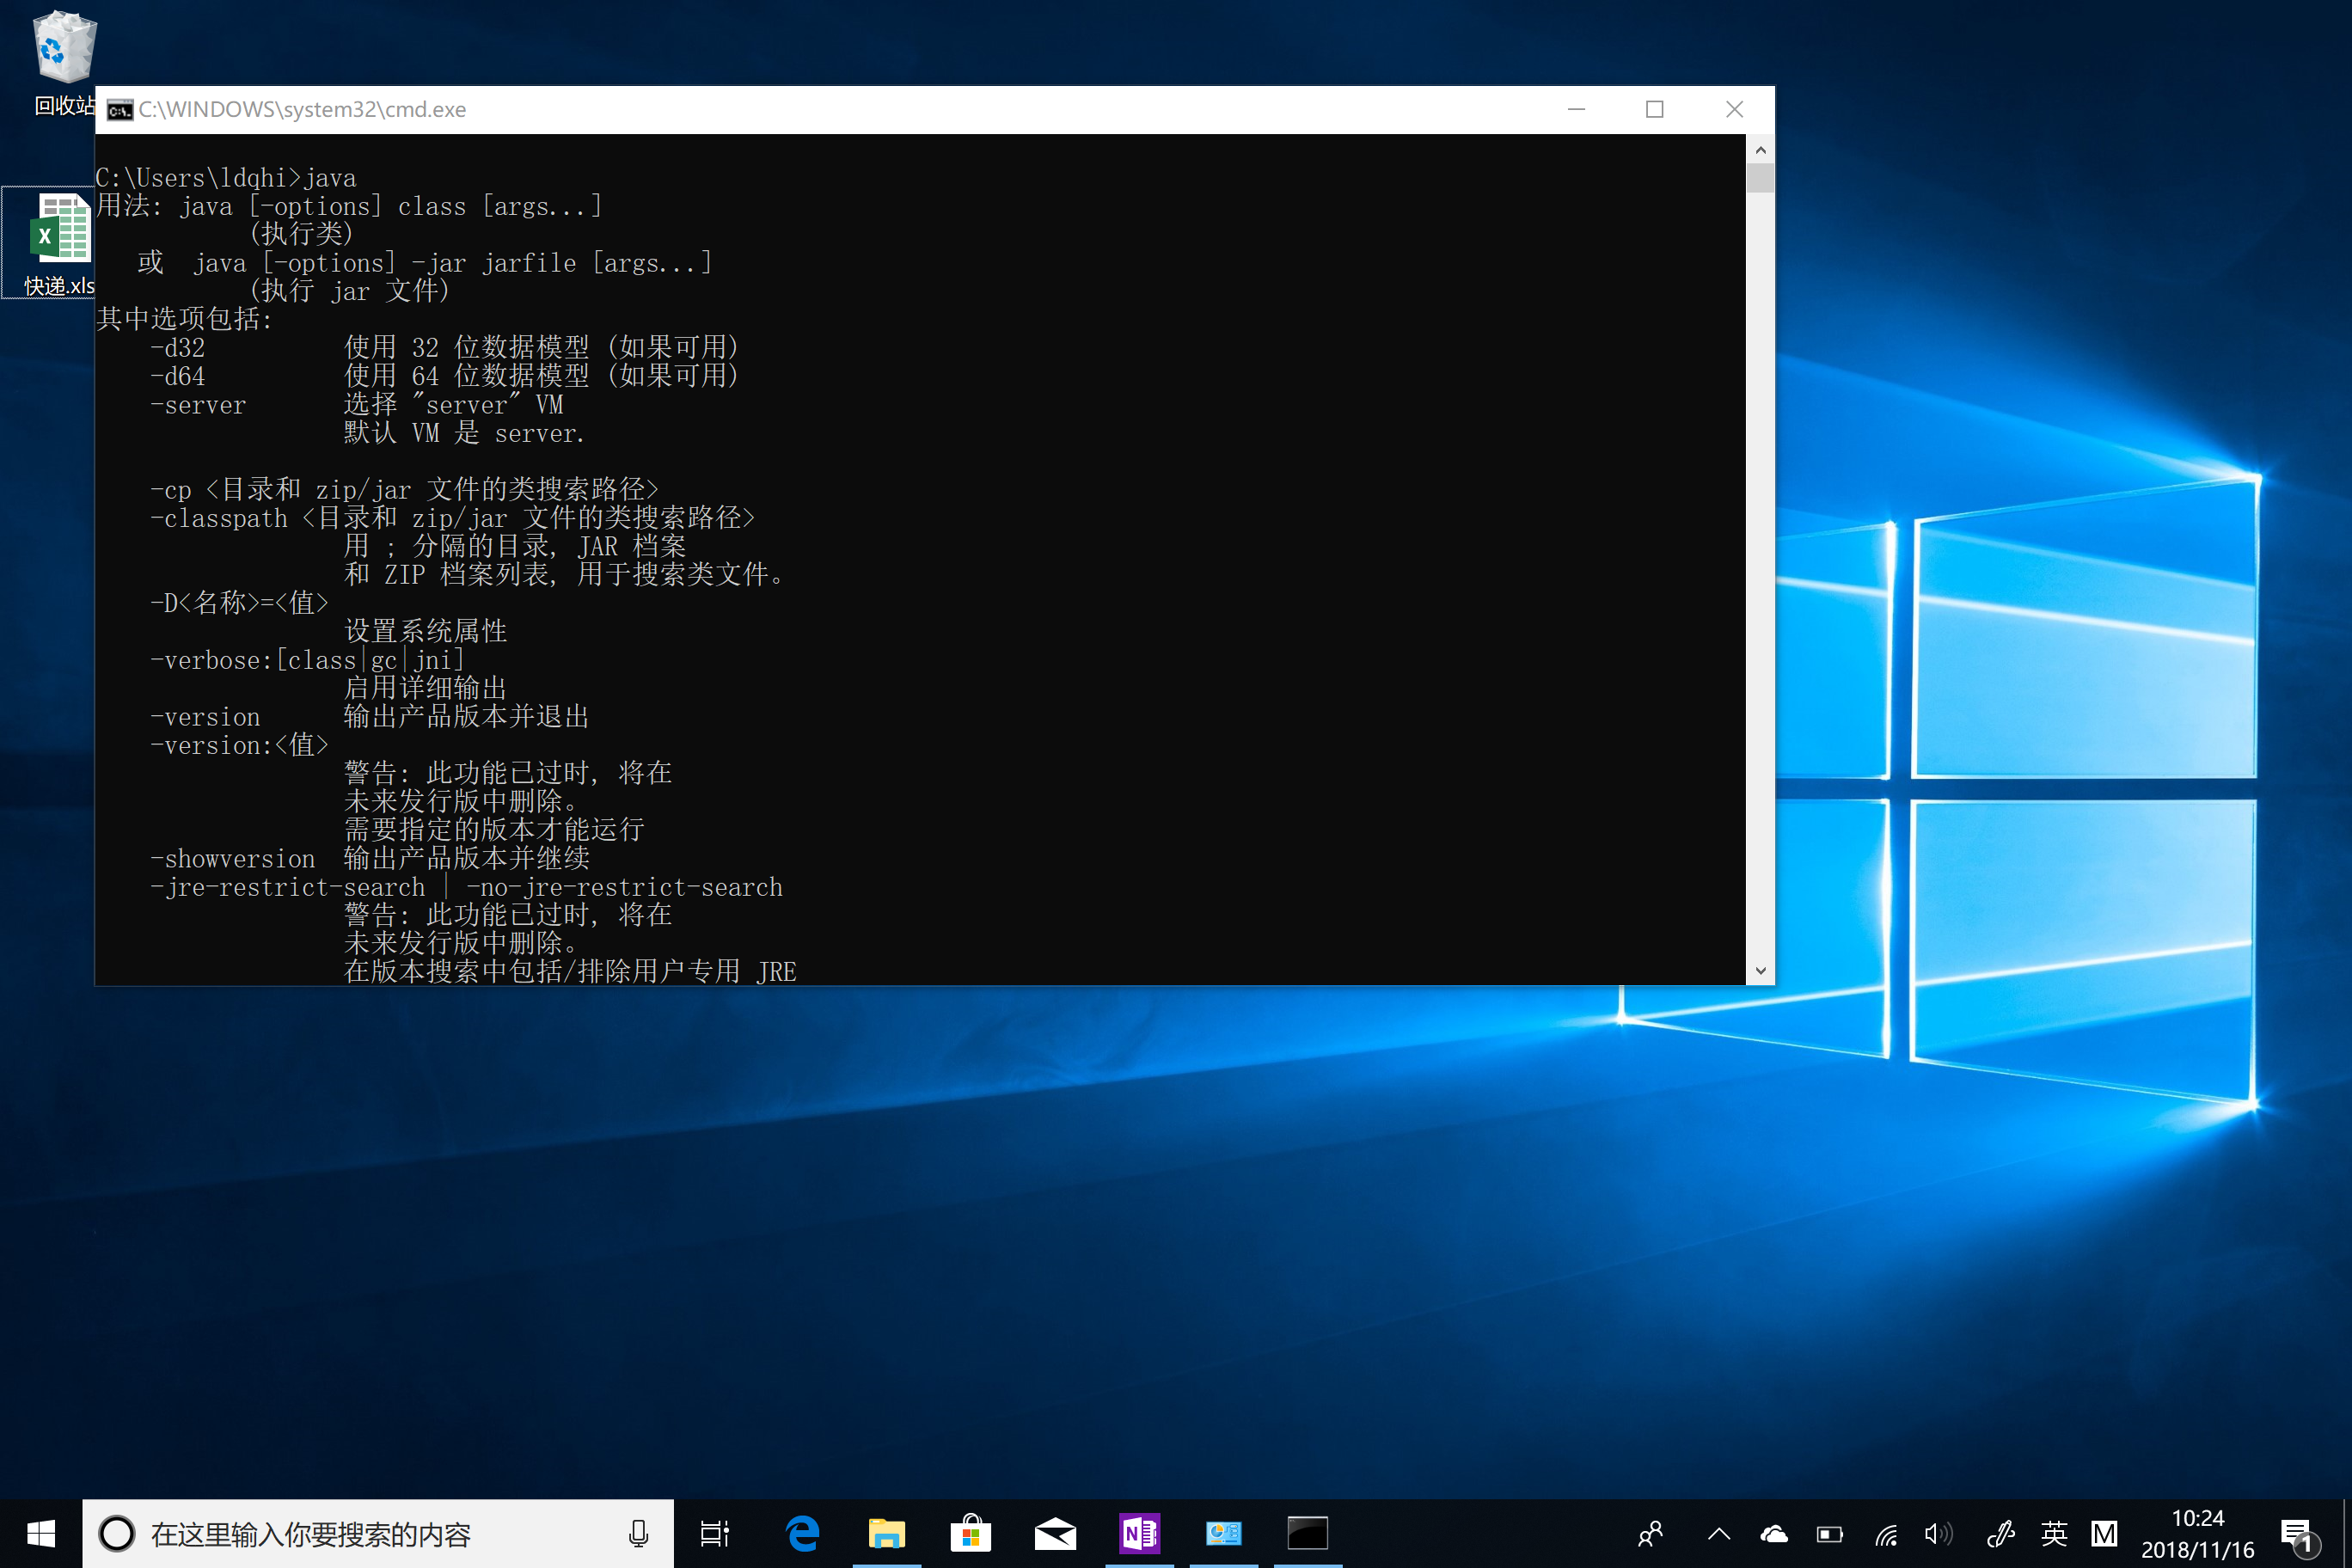2352x1568 pixels.
Task: Click the cmd window taskbar icon
Action: [x=1307, y=1533]
